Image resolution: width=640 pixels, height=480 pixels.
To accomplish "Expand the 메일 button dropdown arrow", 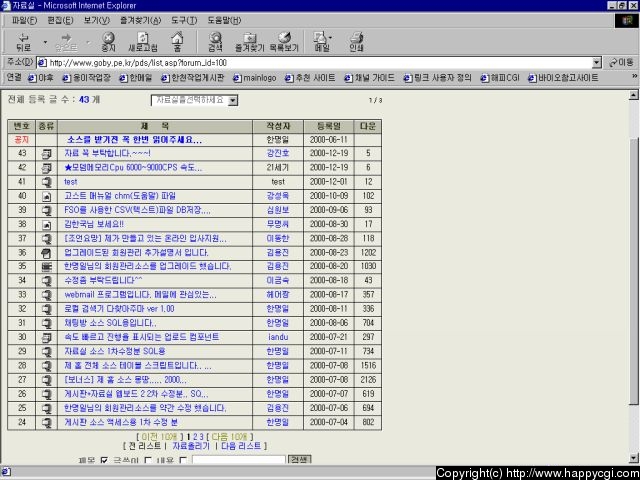I will pyautogui.click(x=330, y=38).
